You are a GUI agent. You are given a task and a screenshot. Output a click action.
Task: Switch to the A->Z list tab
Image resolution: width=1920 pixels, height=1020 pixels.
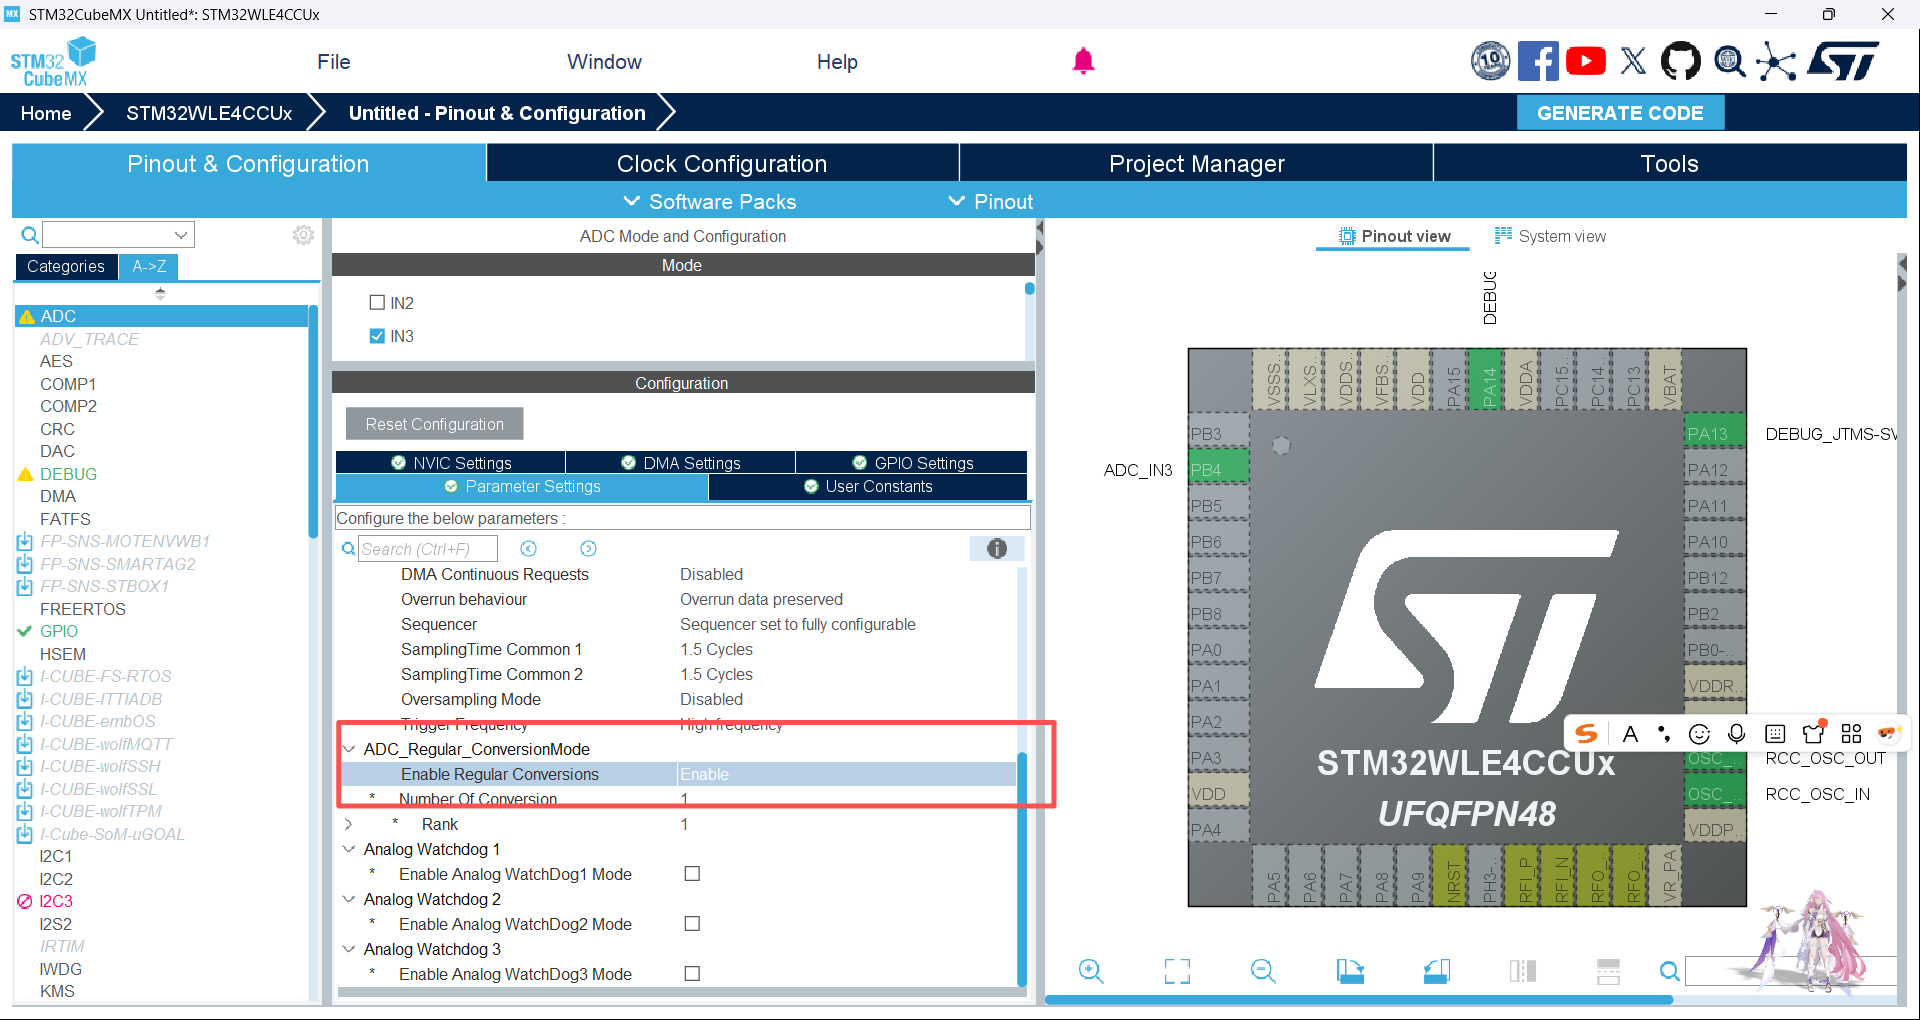pyautogui.click(x=149, y=266)
